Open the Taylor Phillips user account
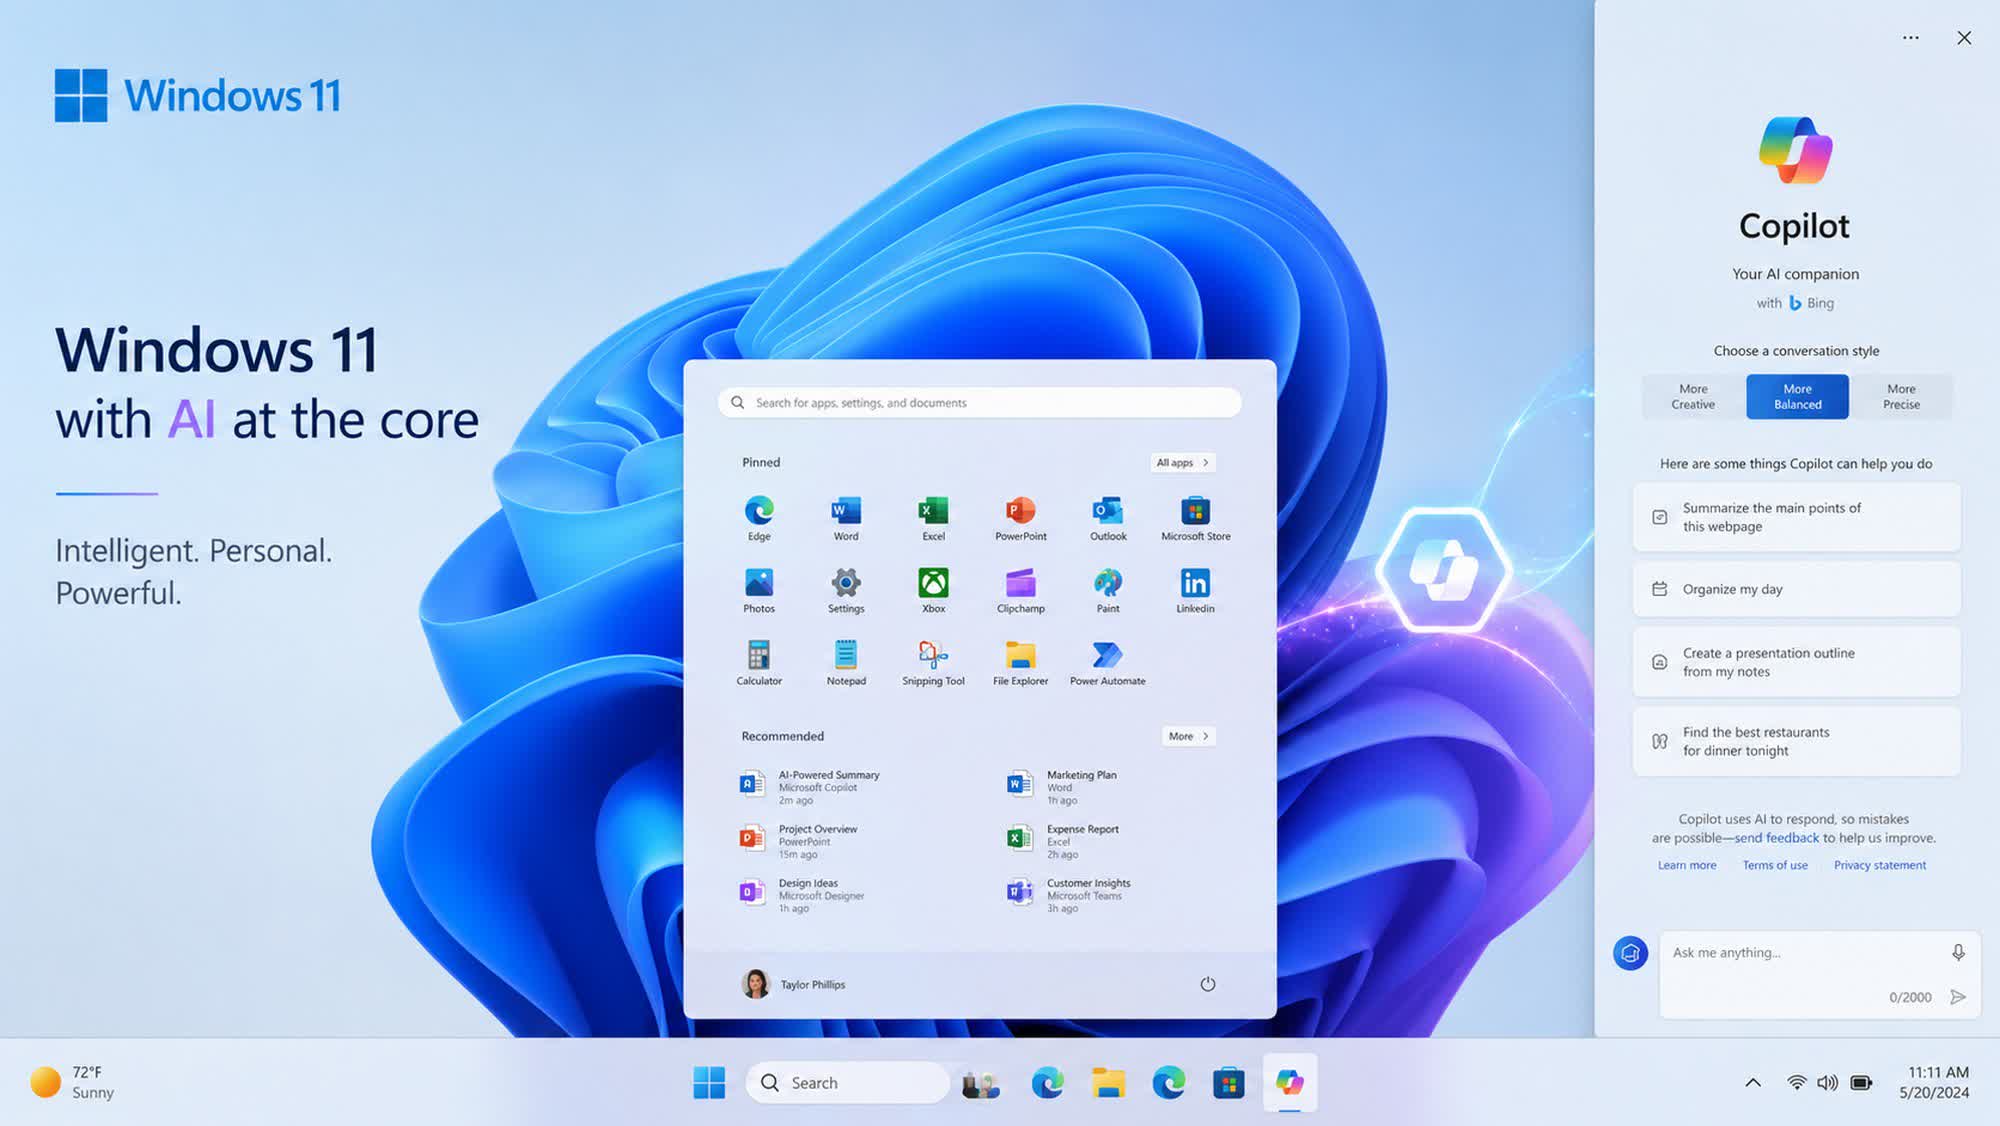Viewport: 2000px width, 1126px height. (793, 984)
